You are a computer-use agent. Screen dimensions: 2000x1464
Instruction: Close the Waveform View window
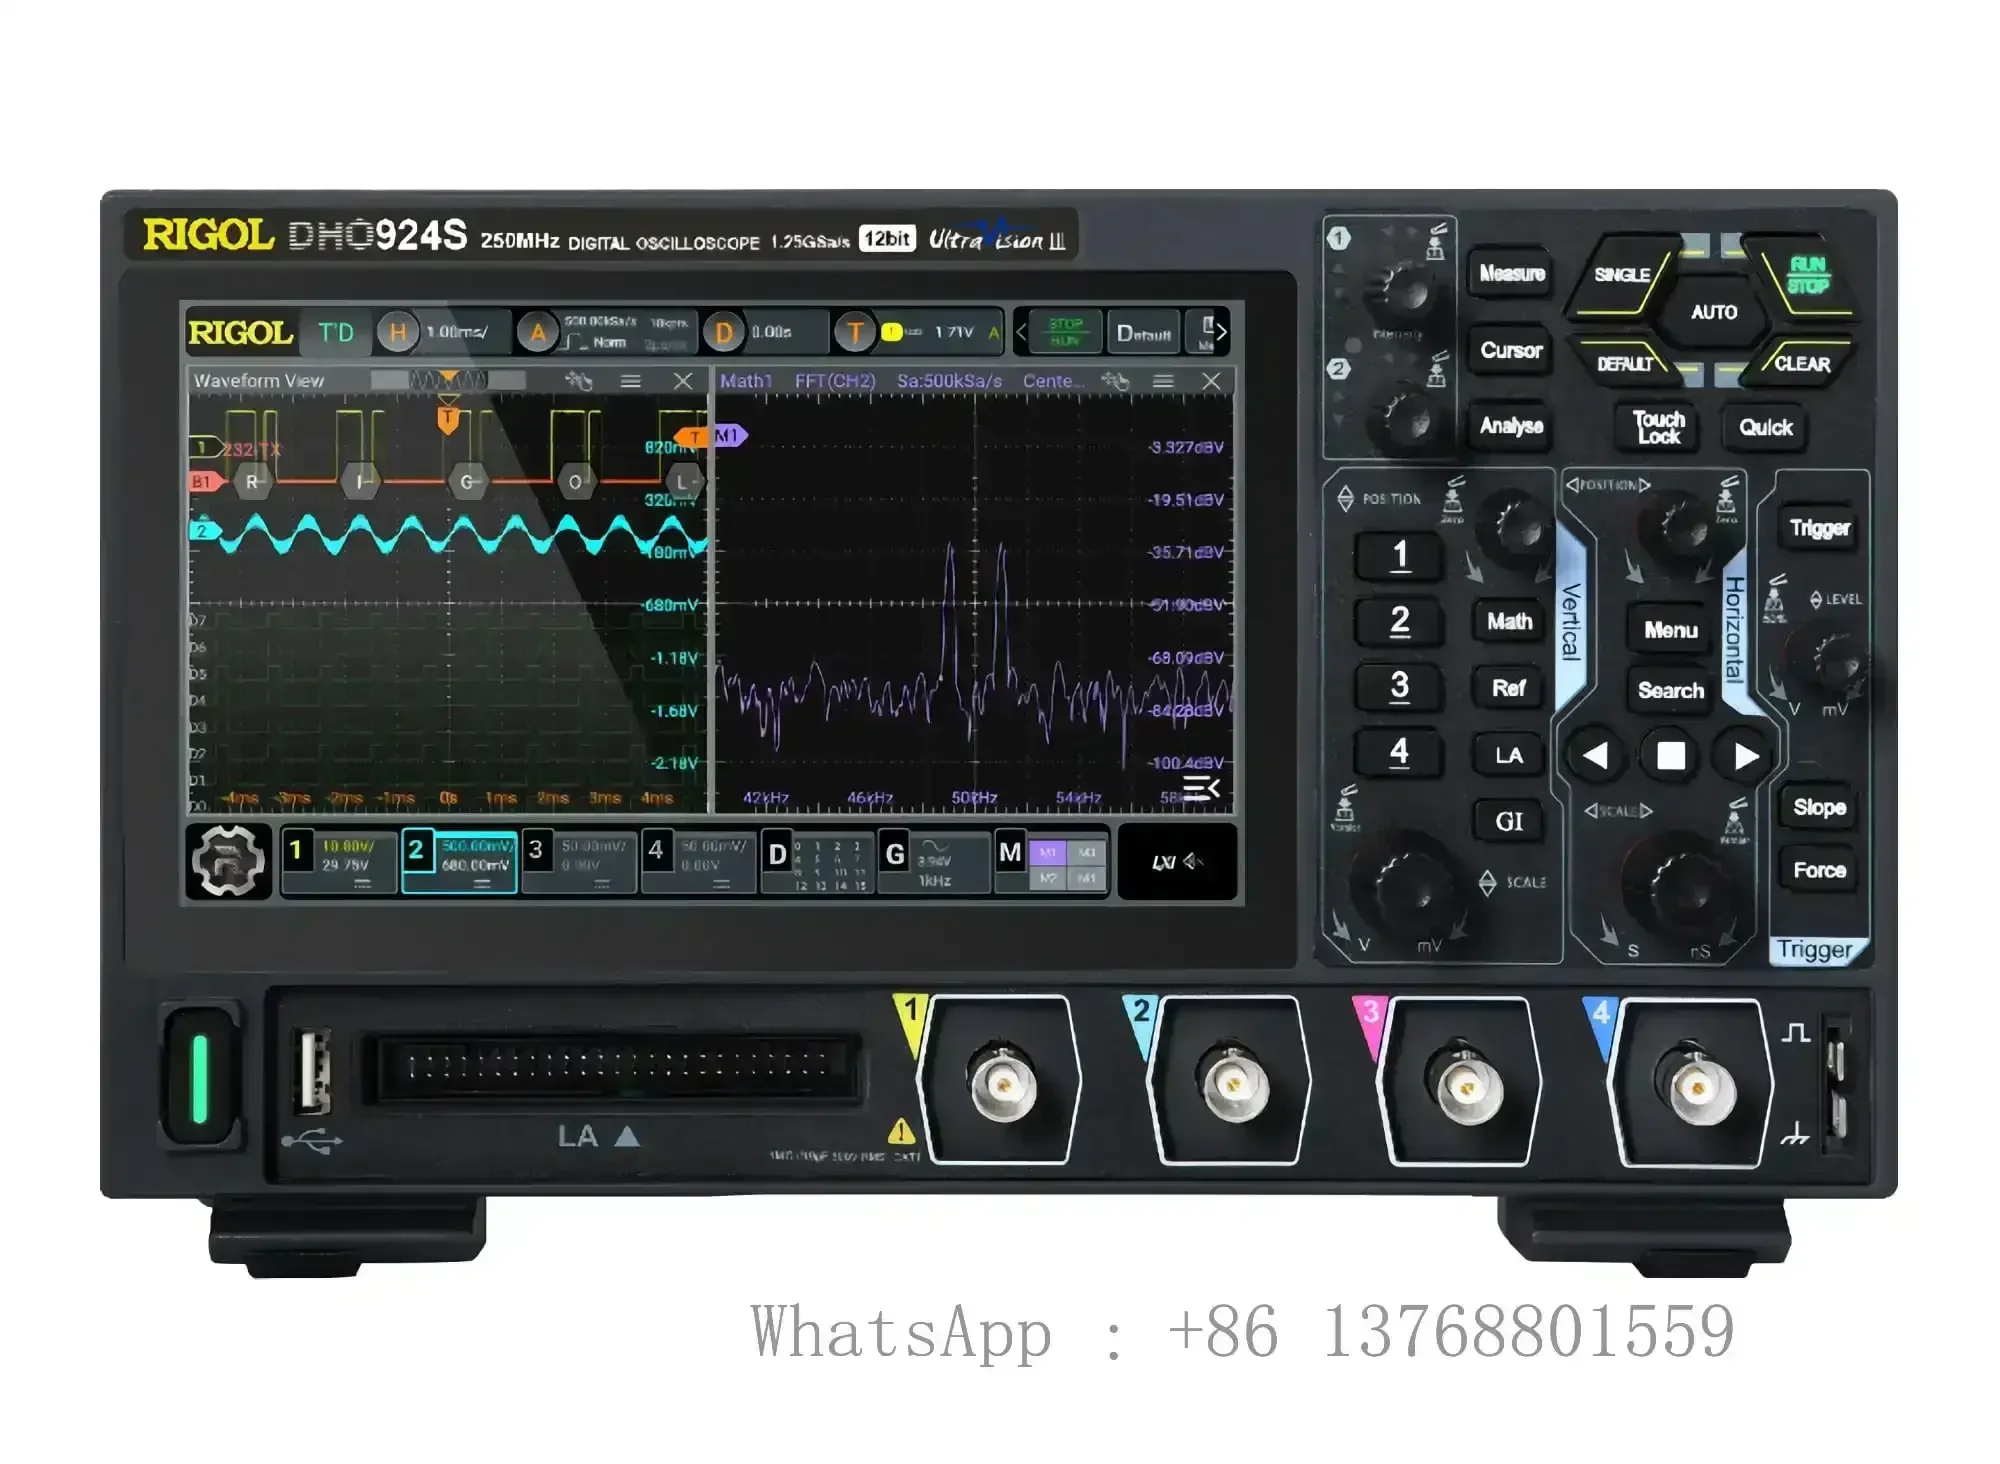[683, 381]
